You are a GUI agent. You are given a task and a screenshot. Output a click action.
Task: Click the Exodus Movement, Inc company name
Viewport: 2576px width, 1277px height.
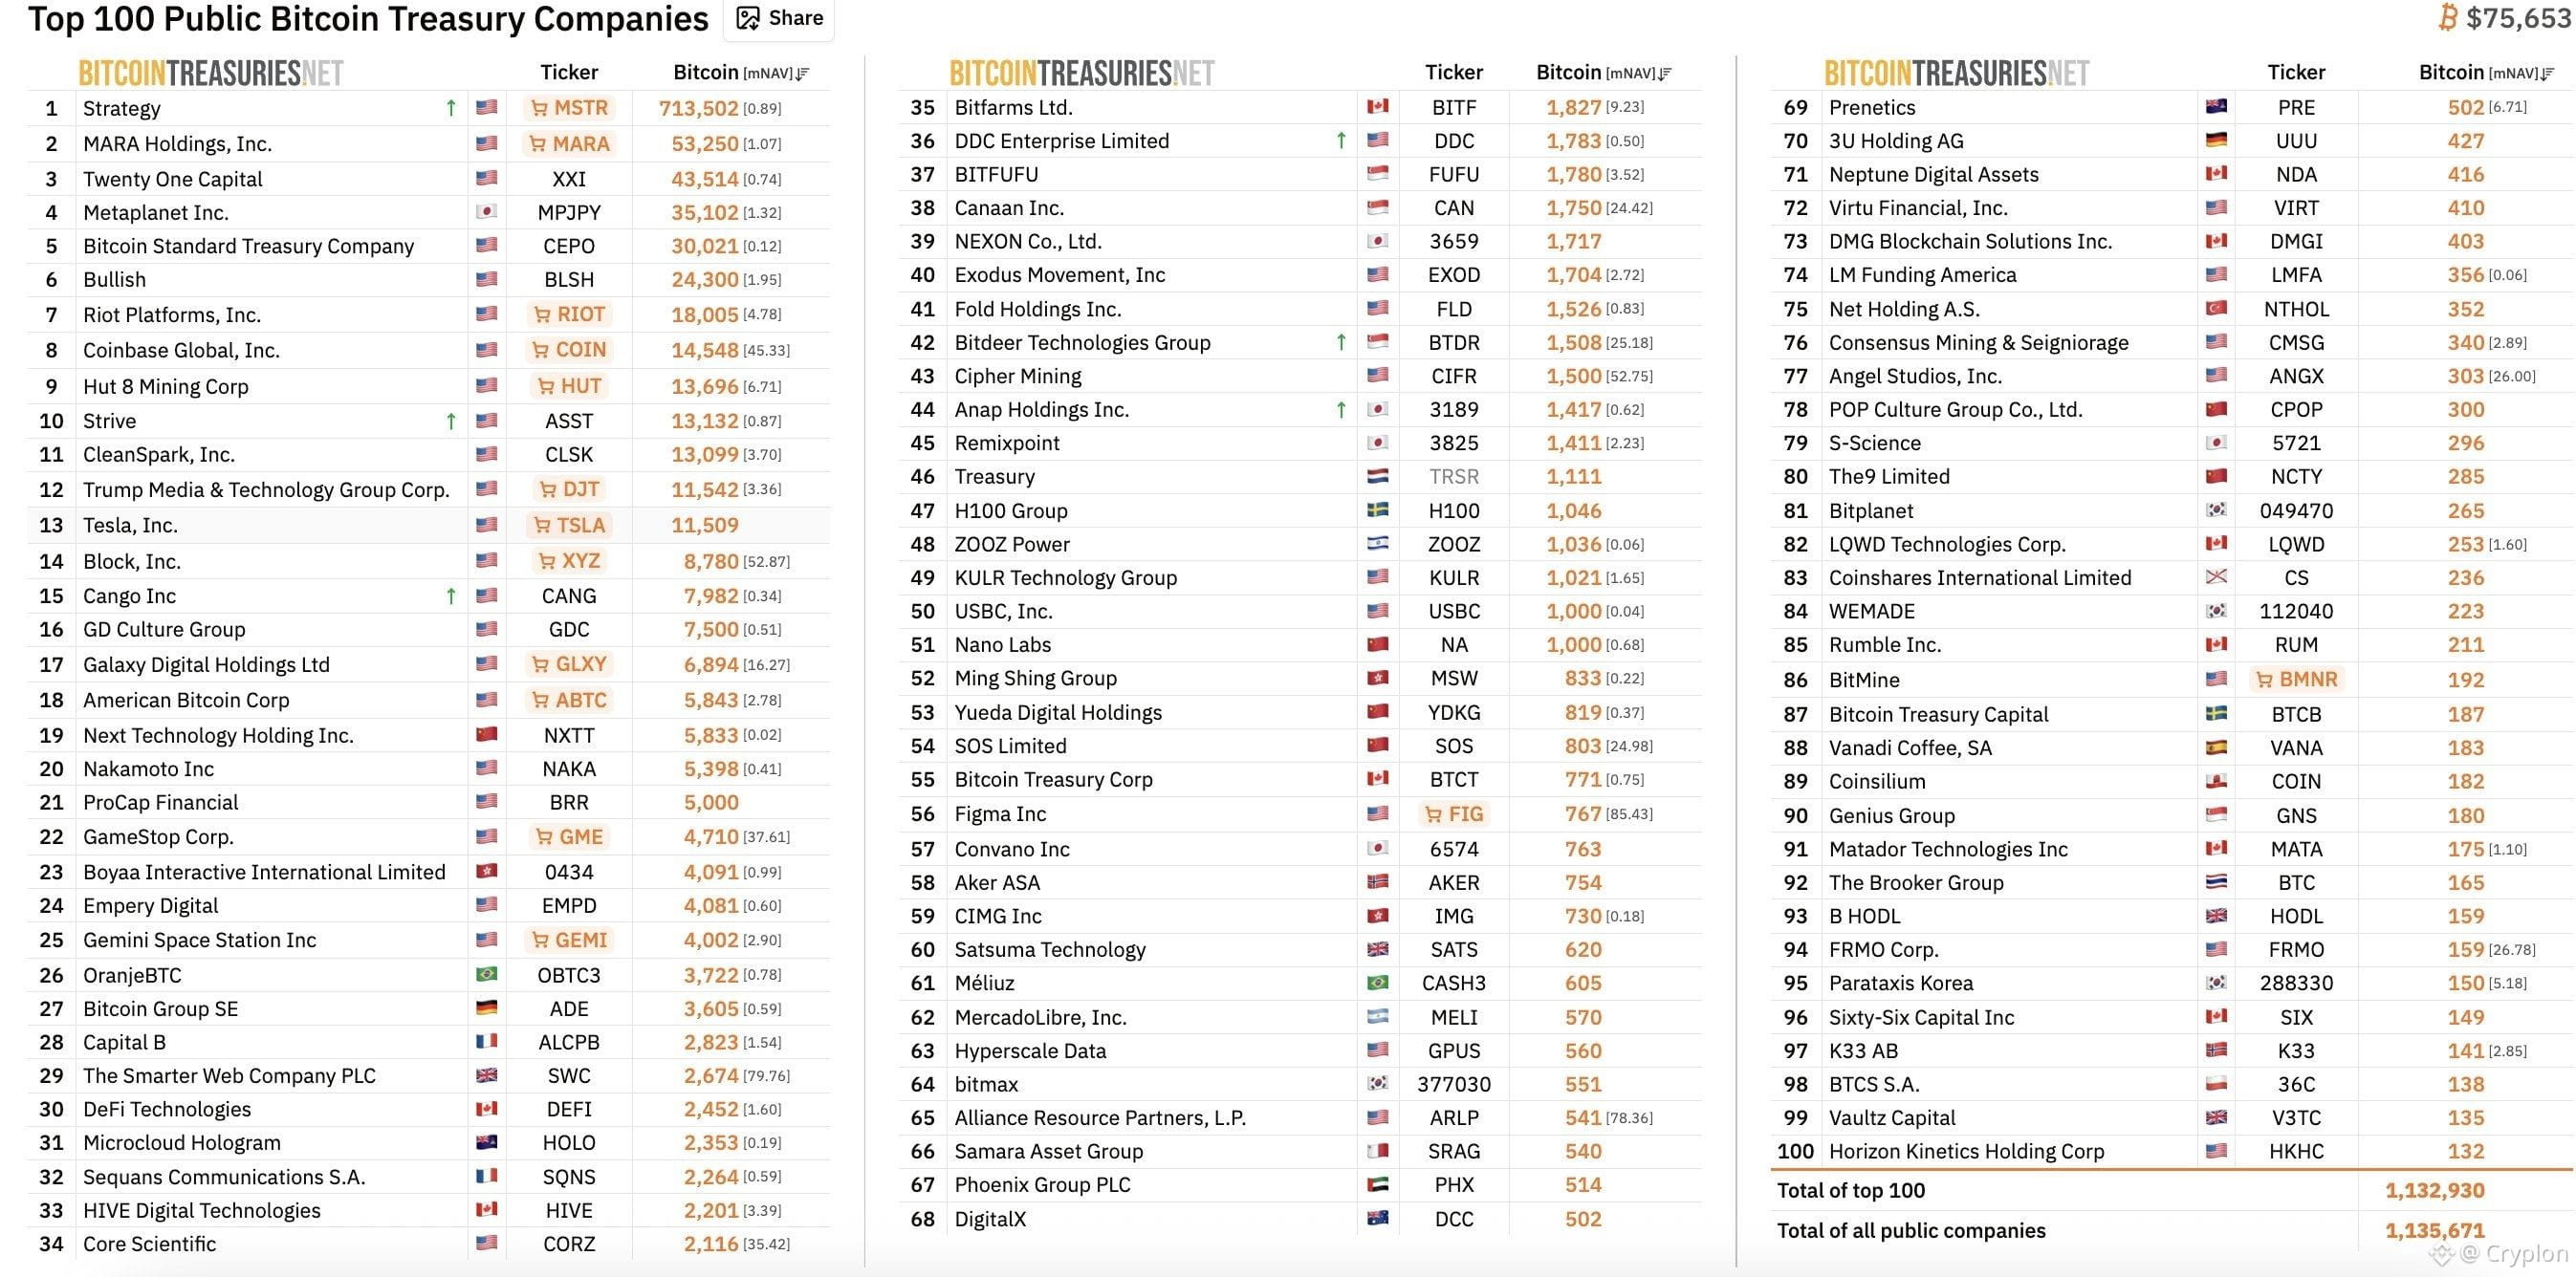1060,275
